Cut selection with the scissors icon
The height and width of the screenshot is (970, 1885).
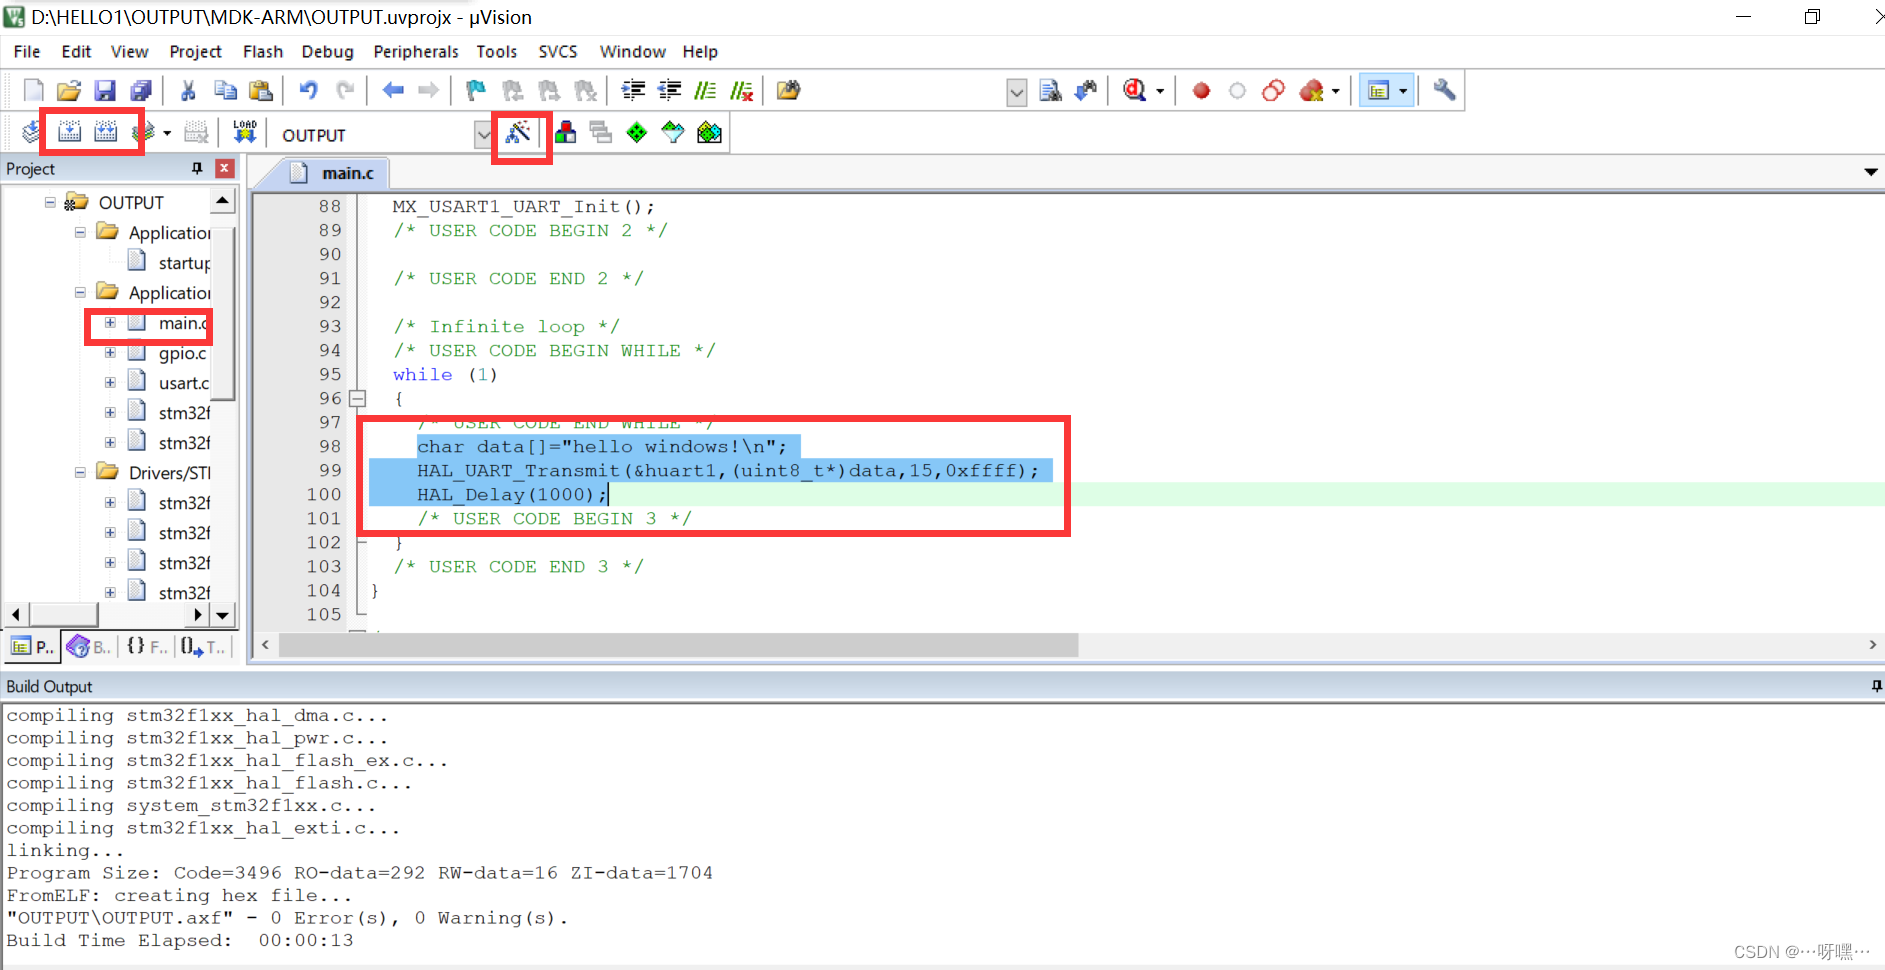[188, 91]
